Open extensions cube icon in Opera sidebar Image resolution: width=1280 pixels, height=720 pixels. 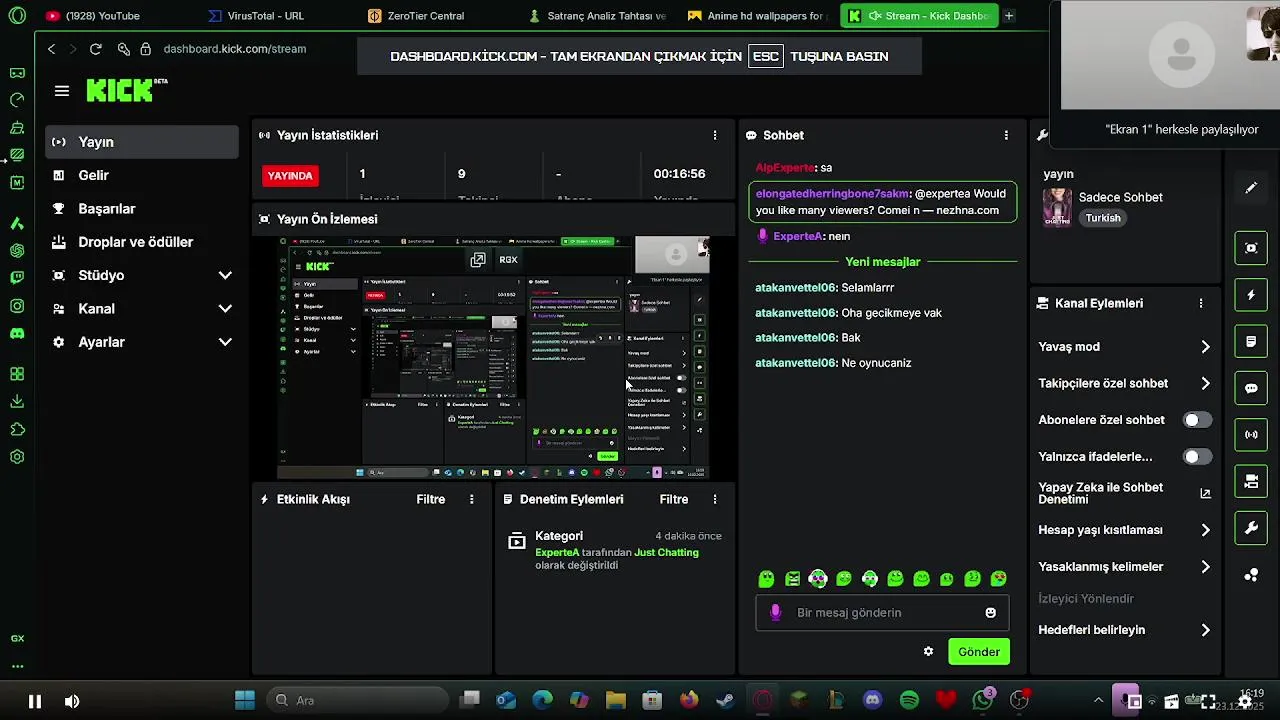point(17,429)
